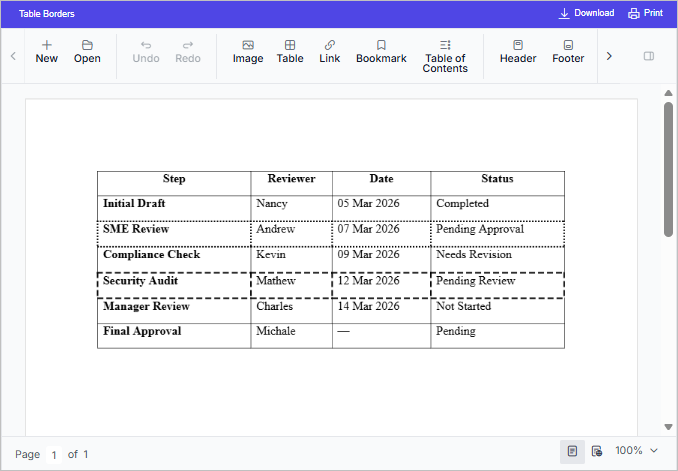Insert a Table from the toolbar
Viewport: 678px width, 471px height.
click(x=290, y=52)
